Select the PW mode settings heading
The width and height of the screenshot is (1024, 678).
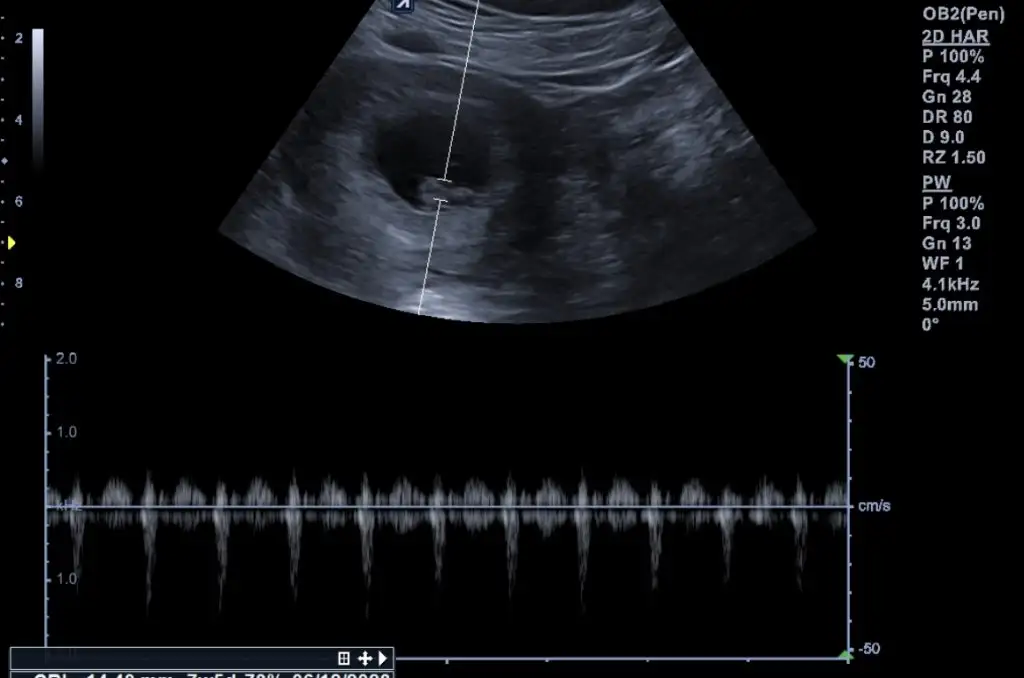(x=936, y=183)
